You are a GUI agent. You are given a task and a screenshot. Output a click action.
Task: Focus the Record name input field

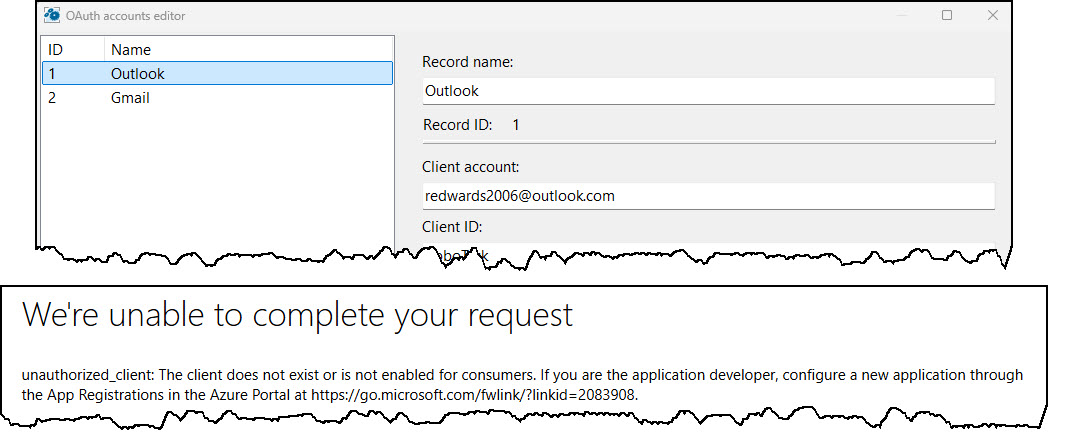(x=708, y=91)
